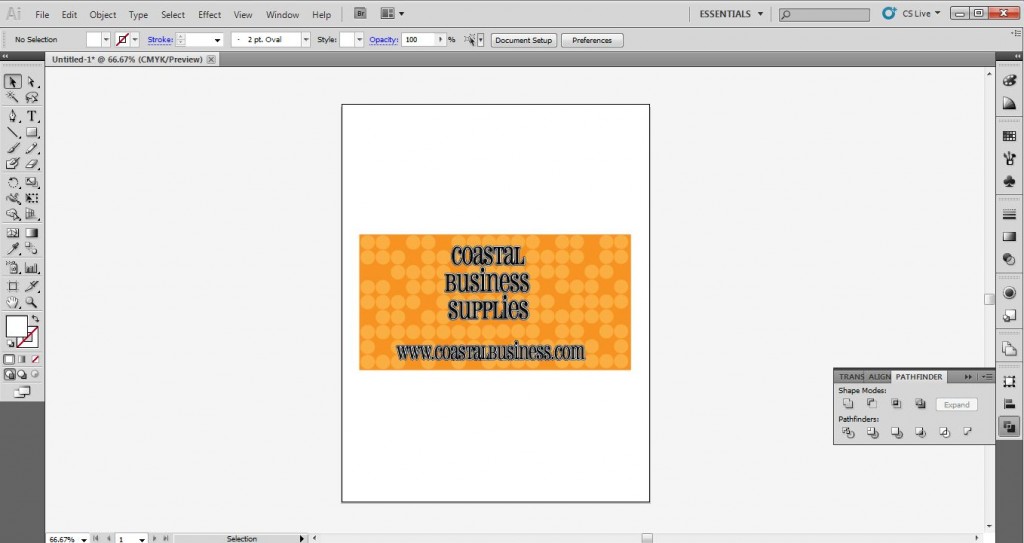The height and width of the screenshot is (543, 1024).
Task: Open the Appearance panel icon
Action: [1009, 293]
